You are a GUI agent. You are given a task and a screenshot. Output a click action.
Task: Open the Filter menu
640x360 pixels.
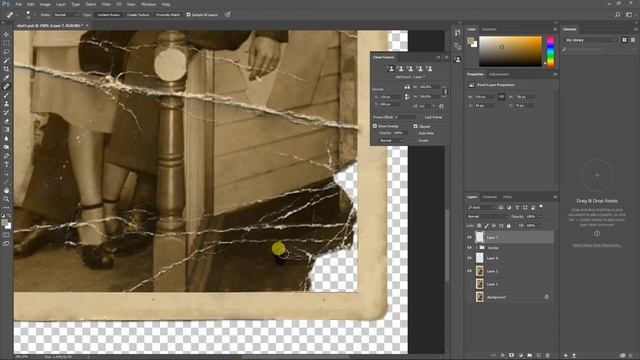(x=106, y=4)
